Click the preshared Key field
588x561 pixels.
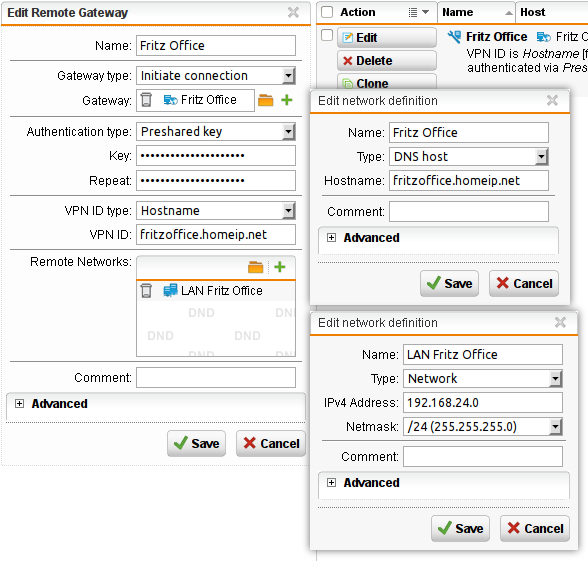coord(216,156)
